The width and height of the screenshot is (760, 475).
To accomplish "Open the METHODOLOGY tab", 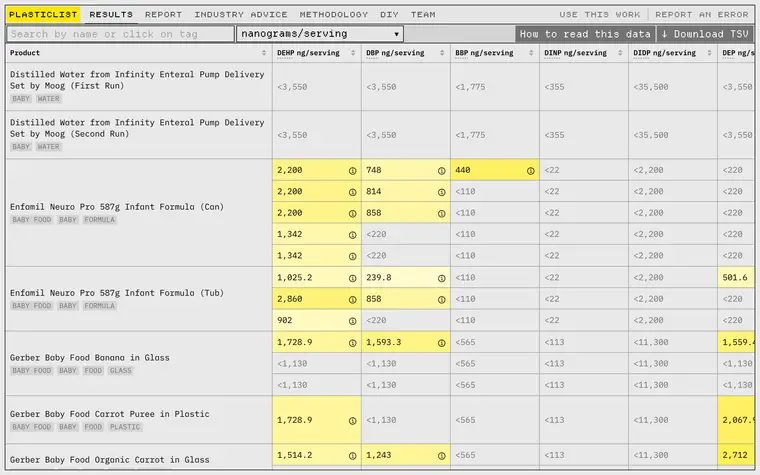I will click(333, 15).
